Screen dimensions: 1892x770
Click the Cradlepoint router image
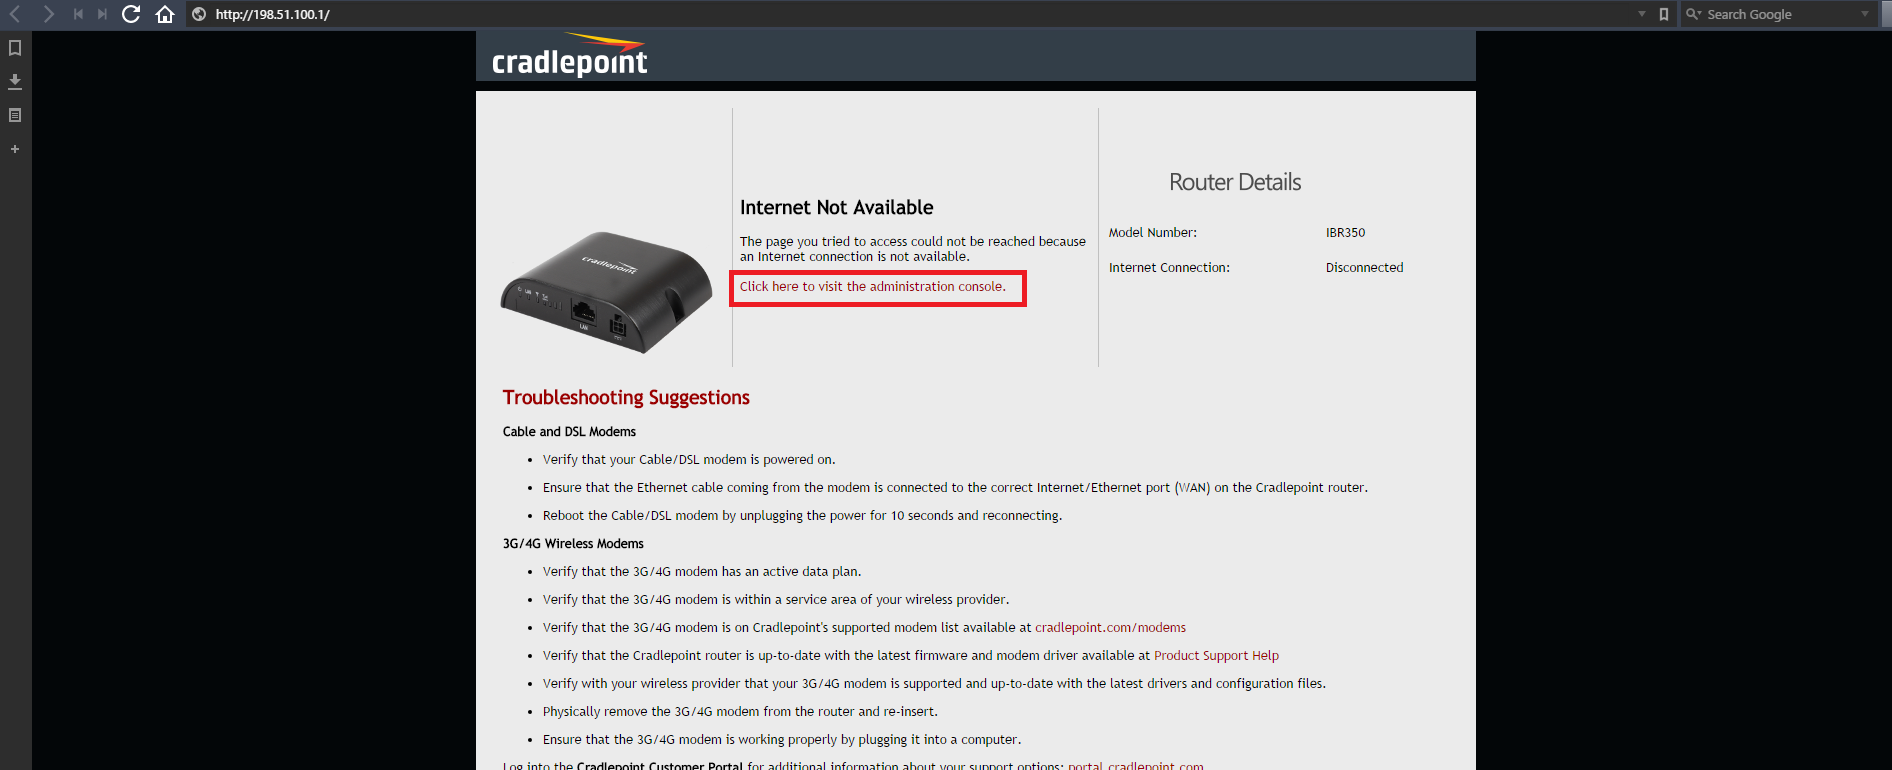click(x=606, y=292)
